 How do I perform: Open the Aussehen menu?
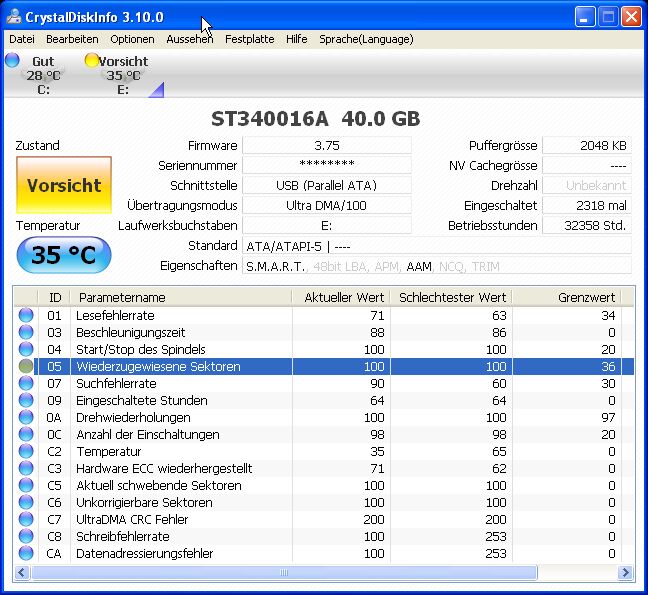coord(190,39)
